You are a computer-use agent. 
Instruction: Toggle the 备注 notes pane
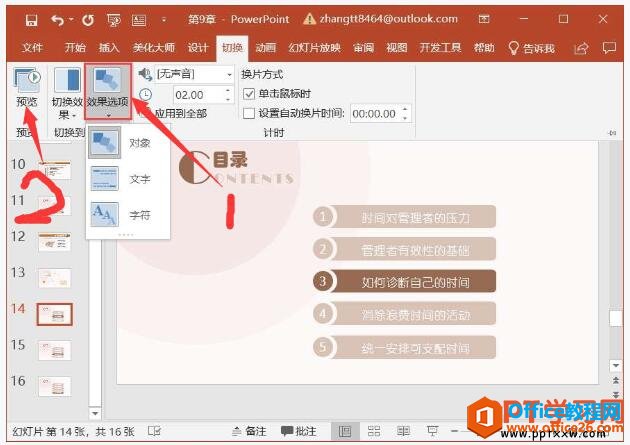click(x=249, y=431)
